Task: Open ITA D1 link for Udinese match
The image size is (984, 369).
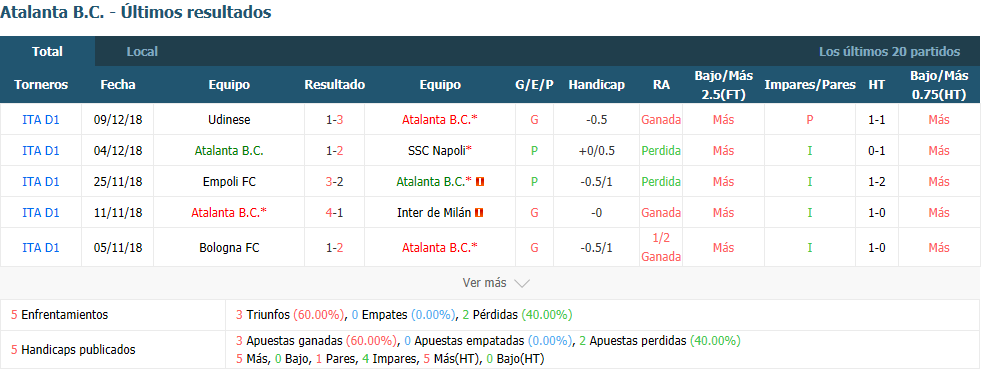Action: (x=41, y=120)
